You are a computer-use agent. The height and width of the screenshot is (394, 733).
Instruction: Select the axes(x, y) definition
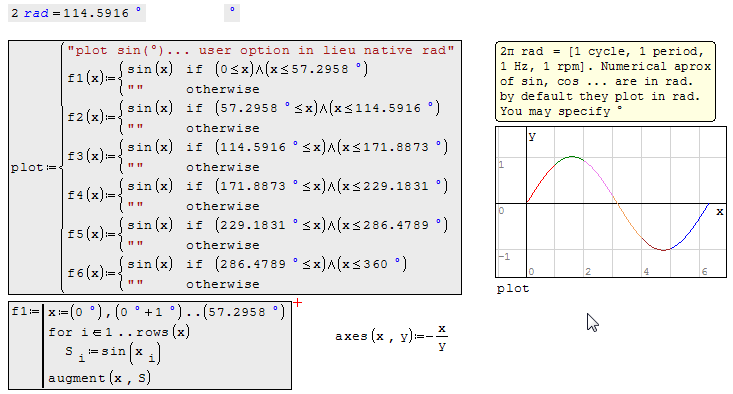pyautogui.click(x=391, y=337)
